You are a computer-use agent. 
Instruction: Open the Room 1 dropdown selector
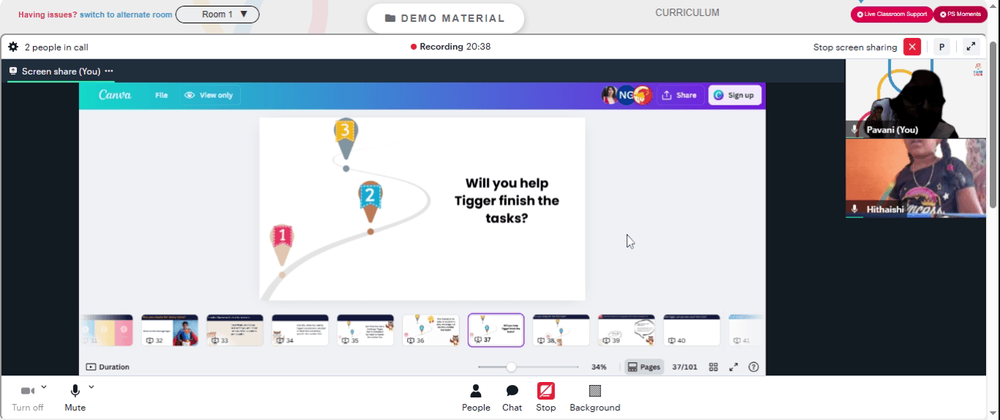click(x=217, y=14)
